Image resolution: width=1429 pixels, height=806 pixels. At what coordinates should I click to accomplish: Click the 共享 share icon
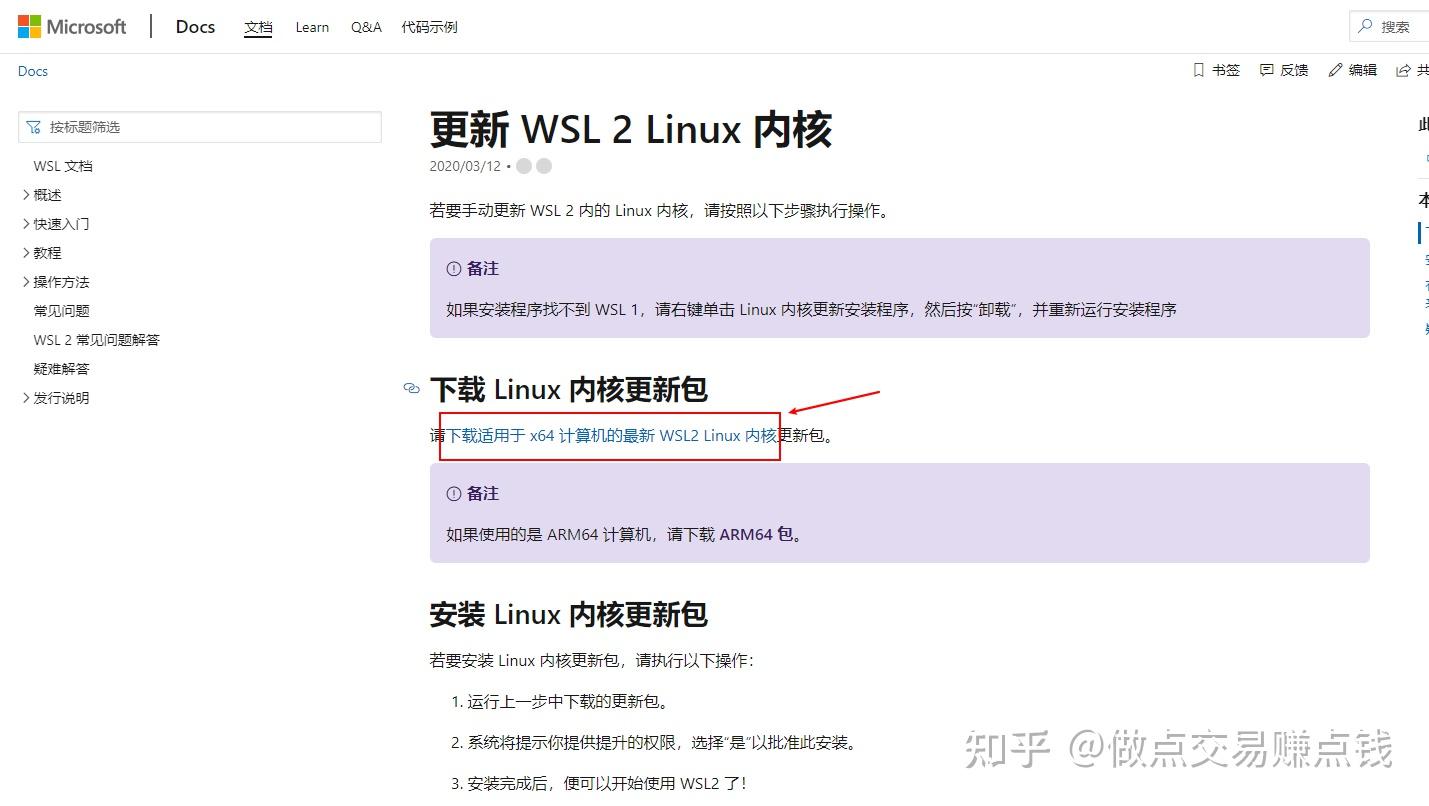tap(1404, 70)
